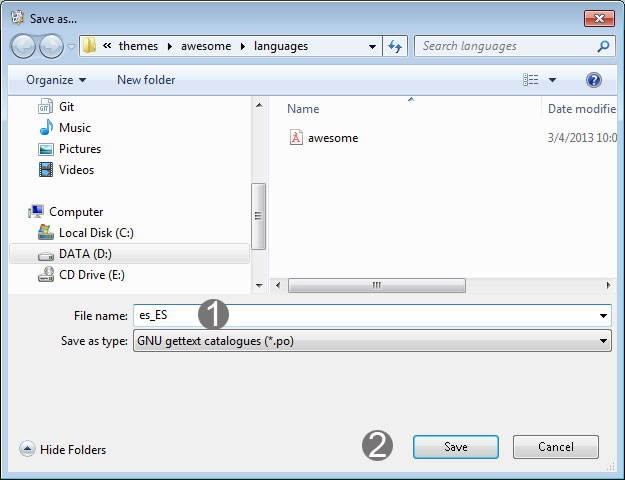This screenshot has width=625, height=480.
Task: Select CD Drive (E:) in sidebar
Action: tap(91, 275)
